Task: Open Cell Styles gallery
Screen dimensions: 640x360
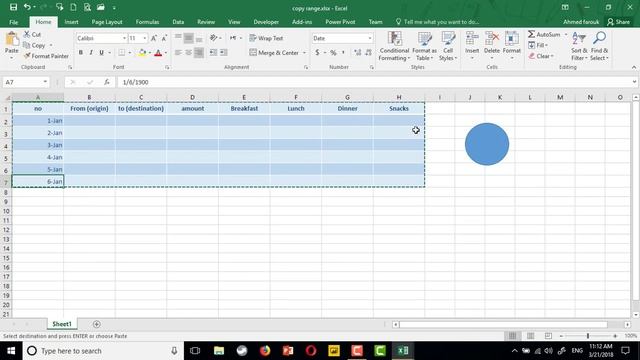Action: (448, 46)
